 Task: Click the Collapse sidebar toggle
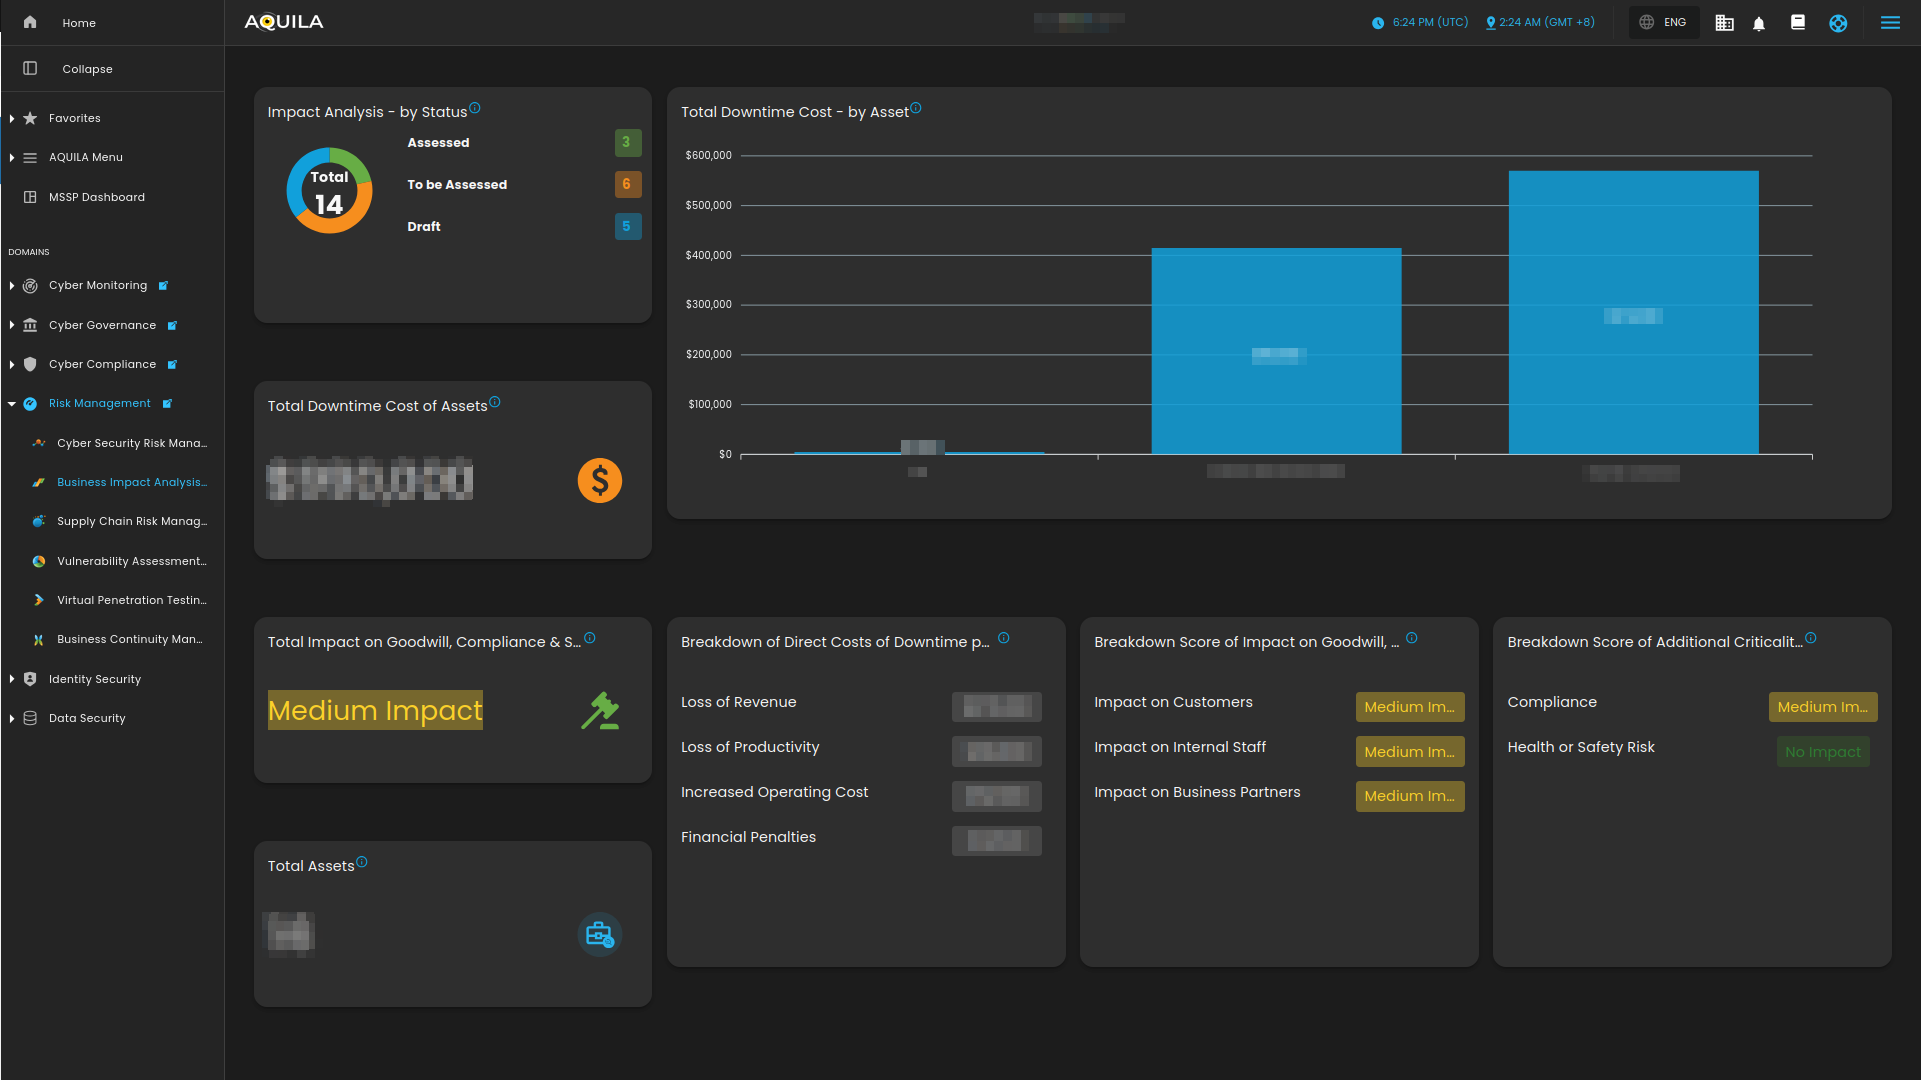pos(87,69)
